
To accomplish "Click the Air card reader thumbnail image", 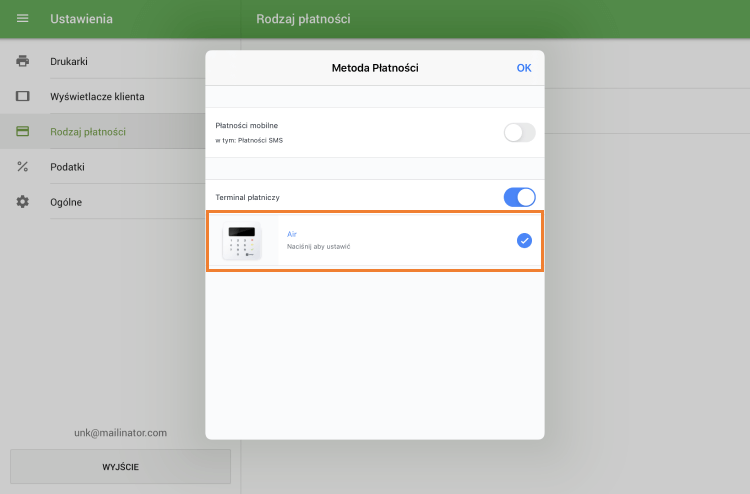I will [241, 241].
